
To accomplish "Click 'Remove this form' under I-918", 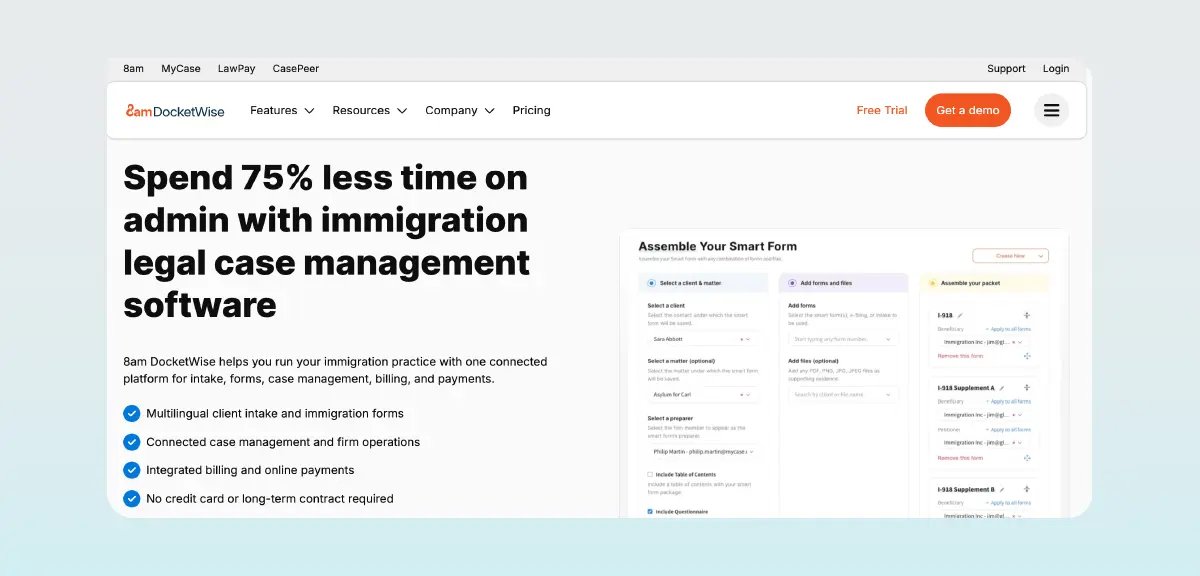I will (x=960, y=356).
